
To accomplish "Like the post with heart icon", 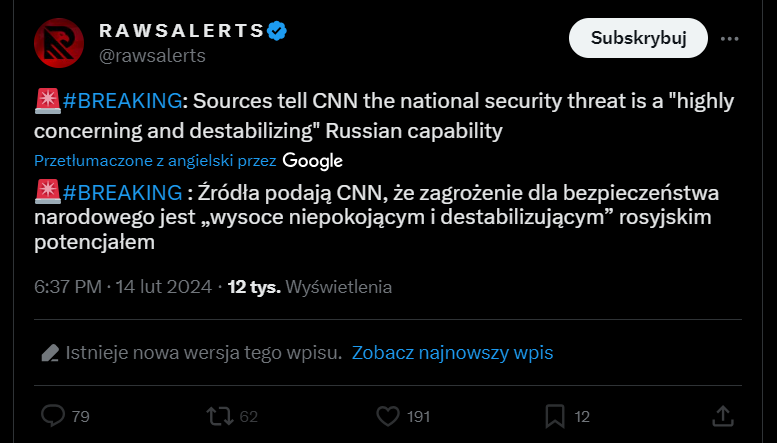I will pyautogui.click(x=388, y=416).
